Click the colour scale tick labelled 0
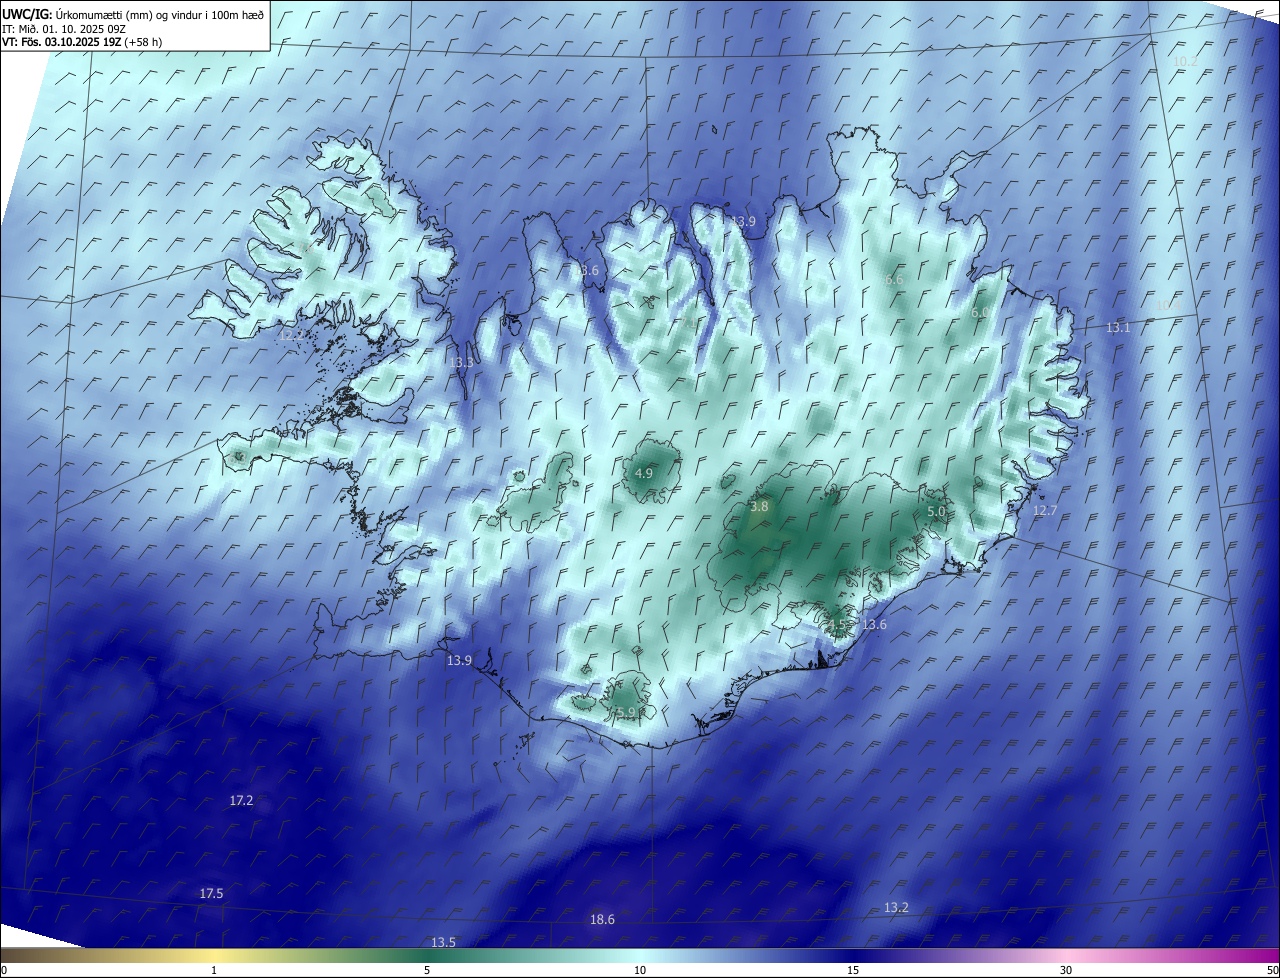Screen dimensions: 1280x978 [3, 971]
